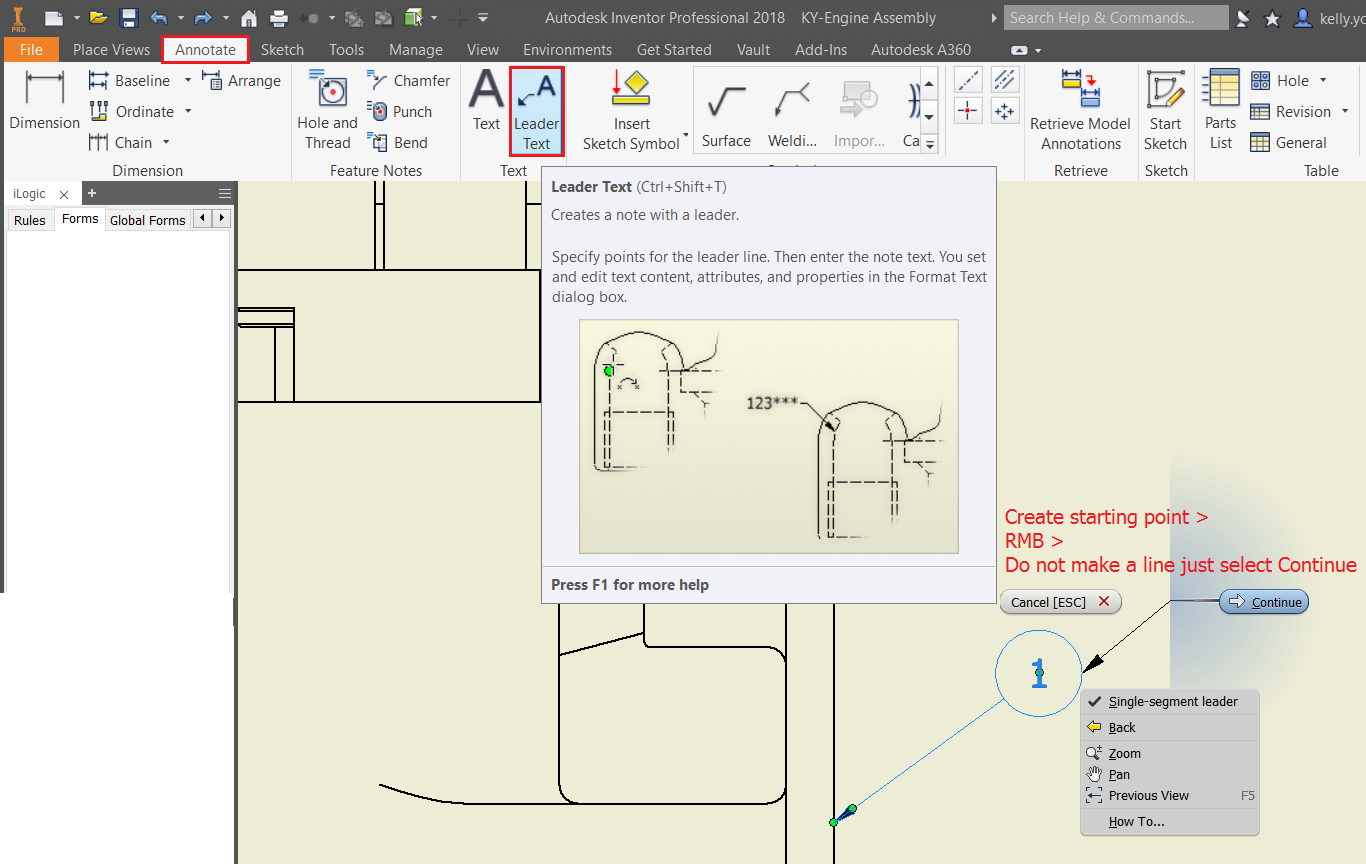Screen dimensions: 1366x864
Task: Click the Center Mark tool icon
Action: click(968, 111)
